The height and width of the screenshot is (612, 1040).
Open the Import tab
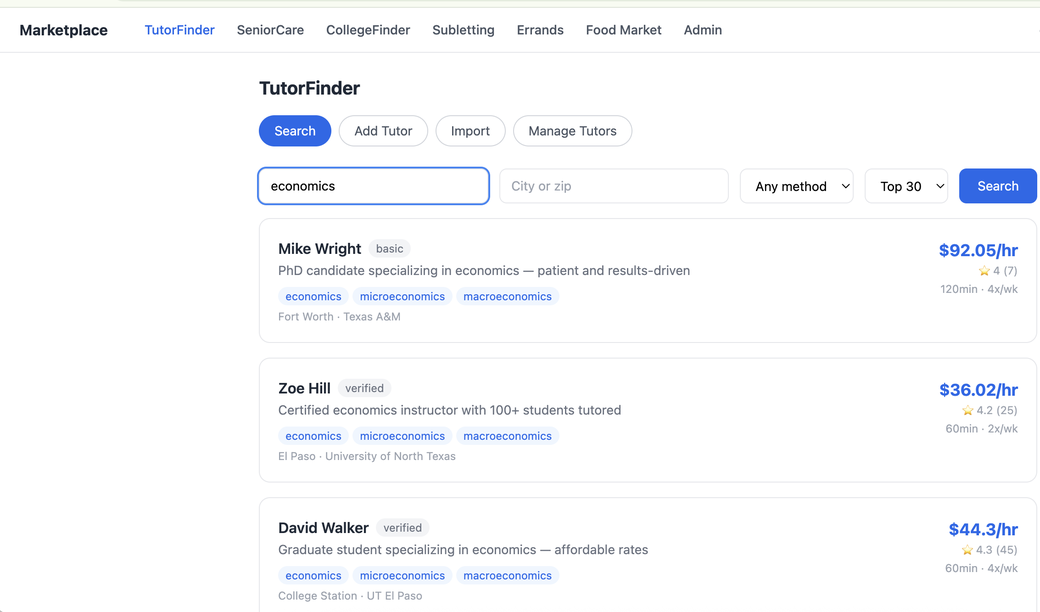pos(470,131)
